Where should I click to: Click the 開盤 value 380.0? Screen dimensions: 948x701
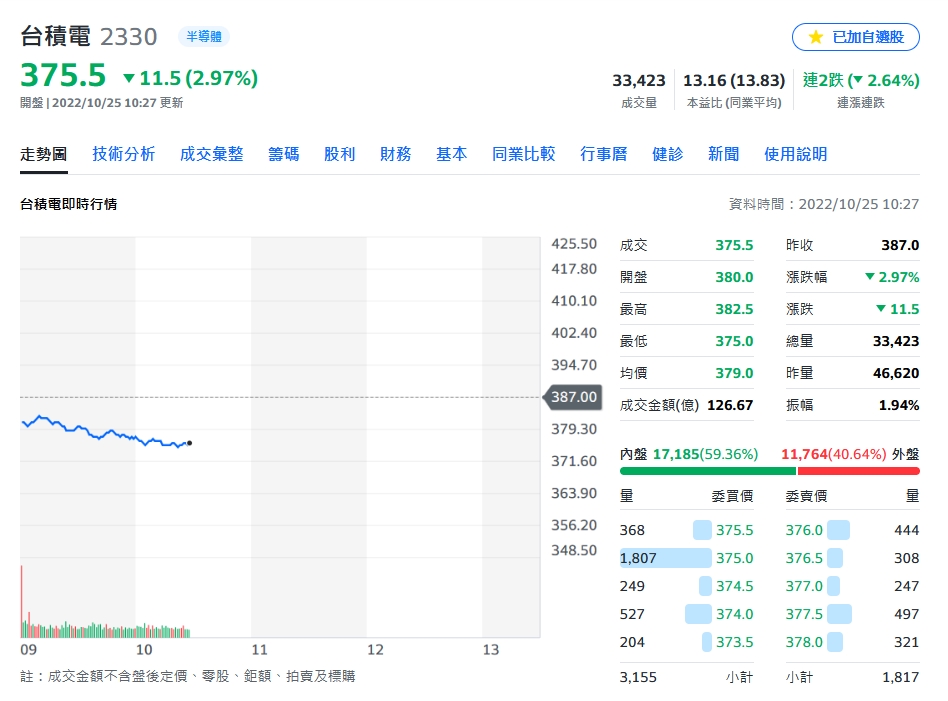(x=734, y=277)
